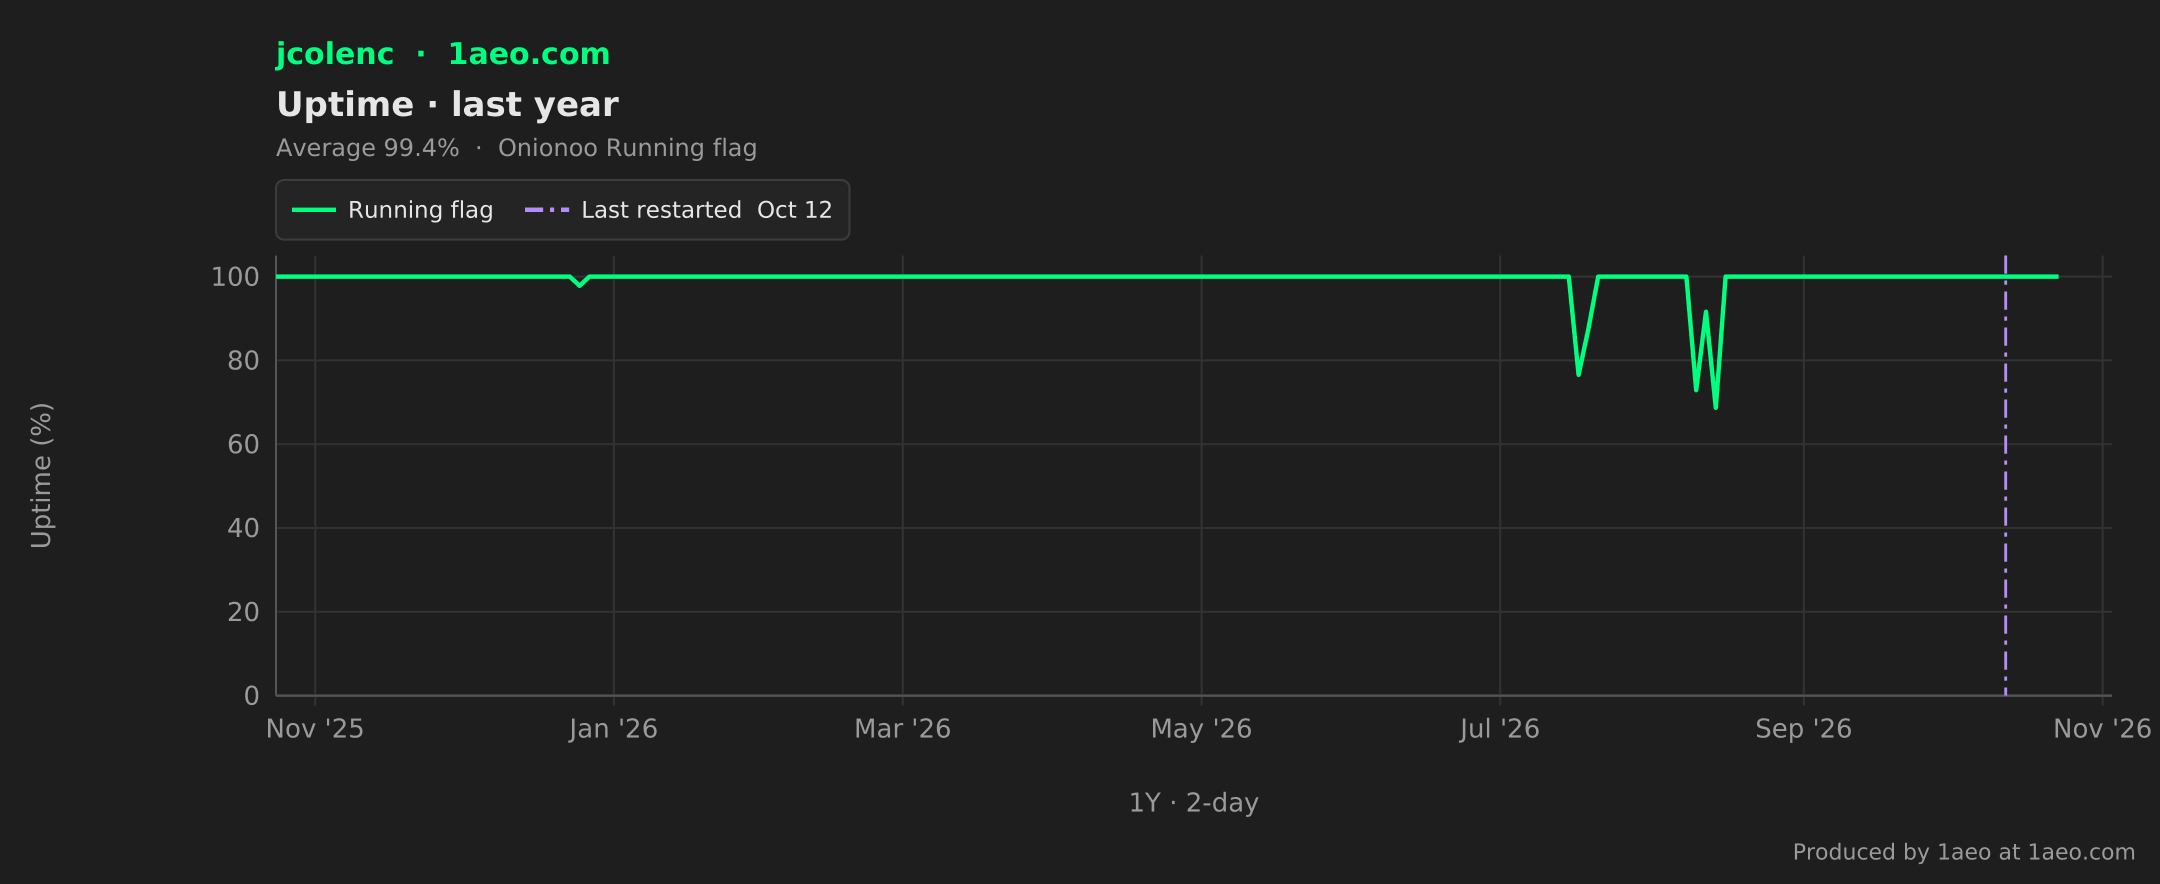Click the "Uptime (%)" y-axis title
This screenshot has height=884, width=2160.
pyautogui.click(x=41, y=475)
